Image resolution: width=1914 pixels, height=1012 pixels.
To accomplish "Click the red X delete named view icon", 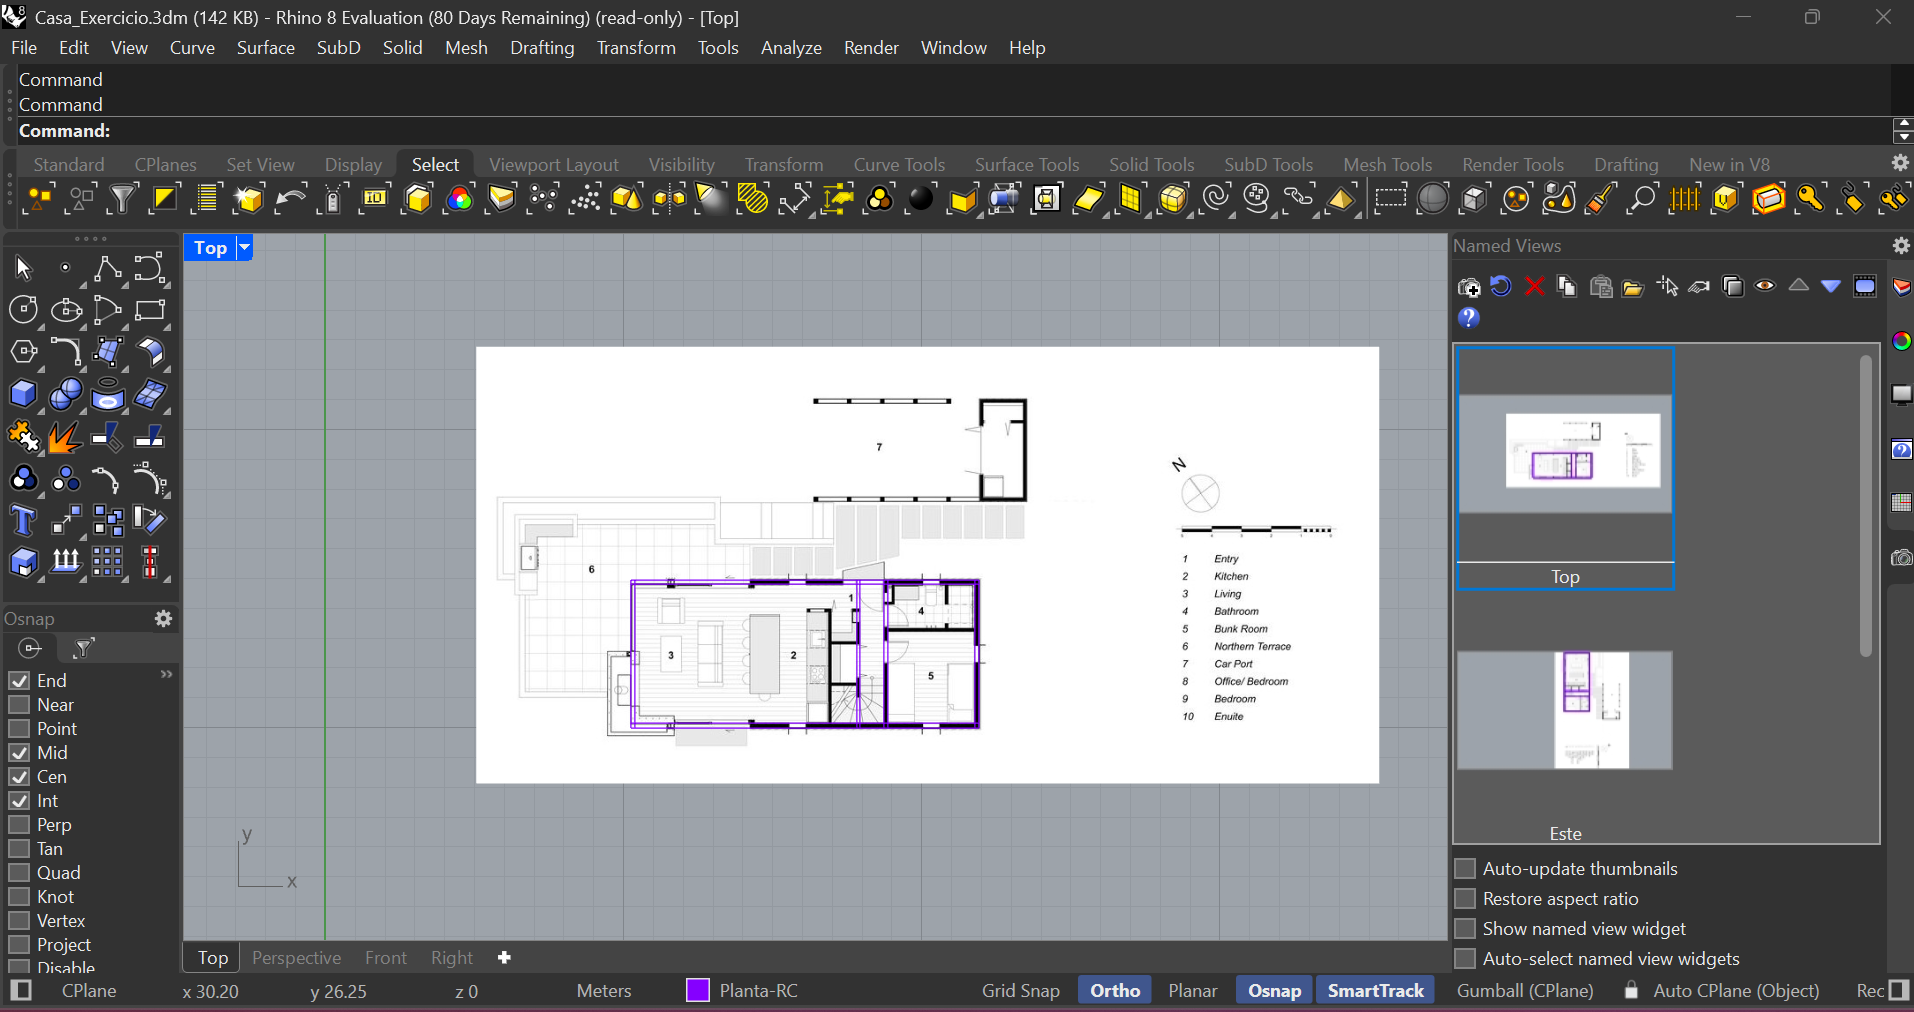I will pyautogui.click(x=1534, y=287).
